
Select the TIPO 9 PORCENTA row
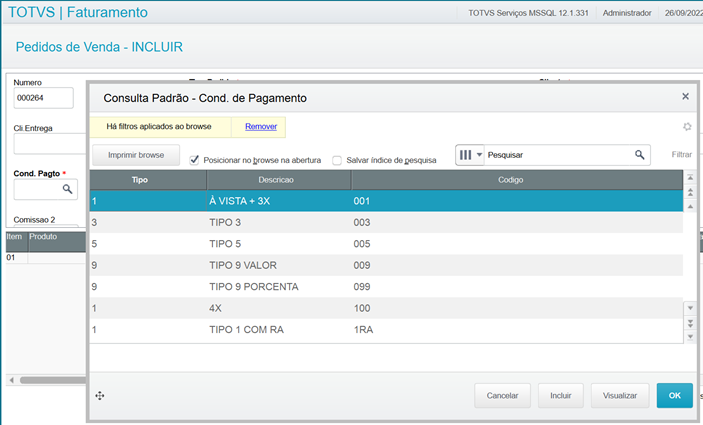pyautogui.click(x=386, y=287)
